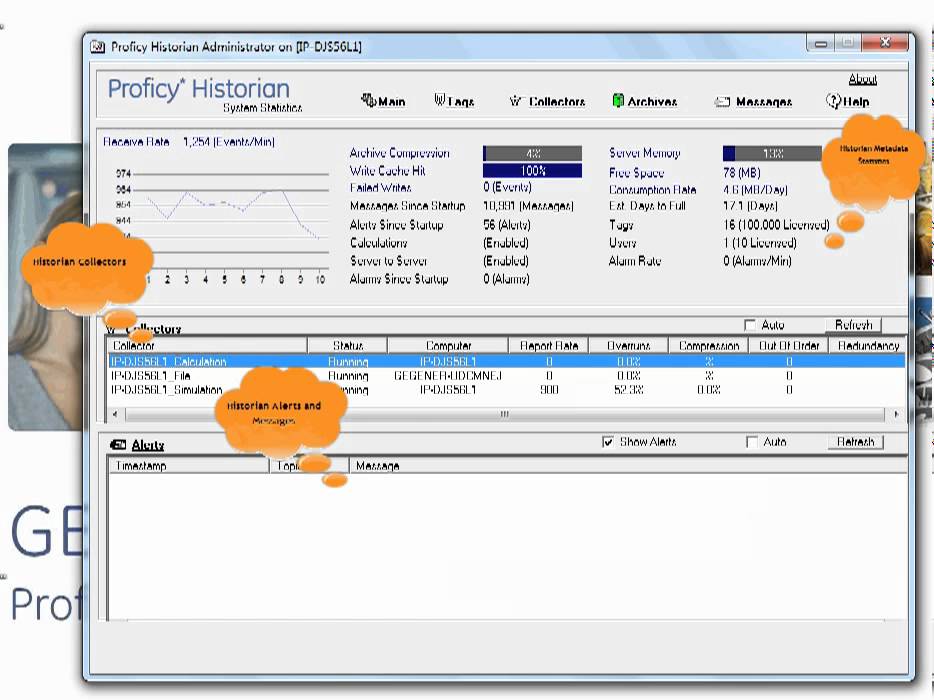Image resolution: width=934 pixels, height=700 pixels.
Task: Open the Archives page
Action: (x=652, y=102)
